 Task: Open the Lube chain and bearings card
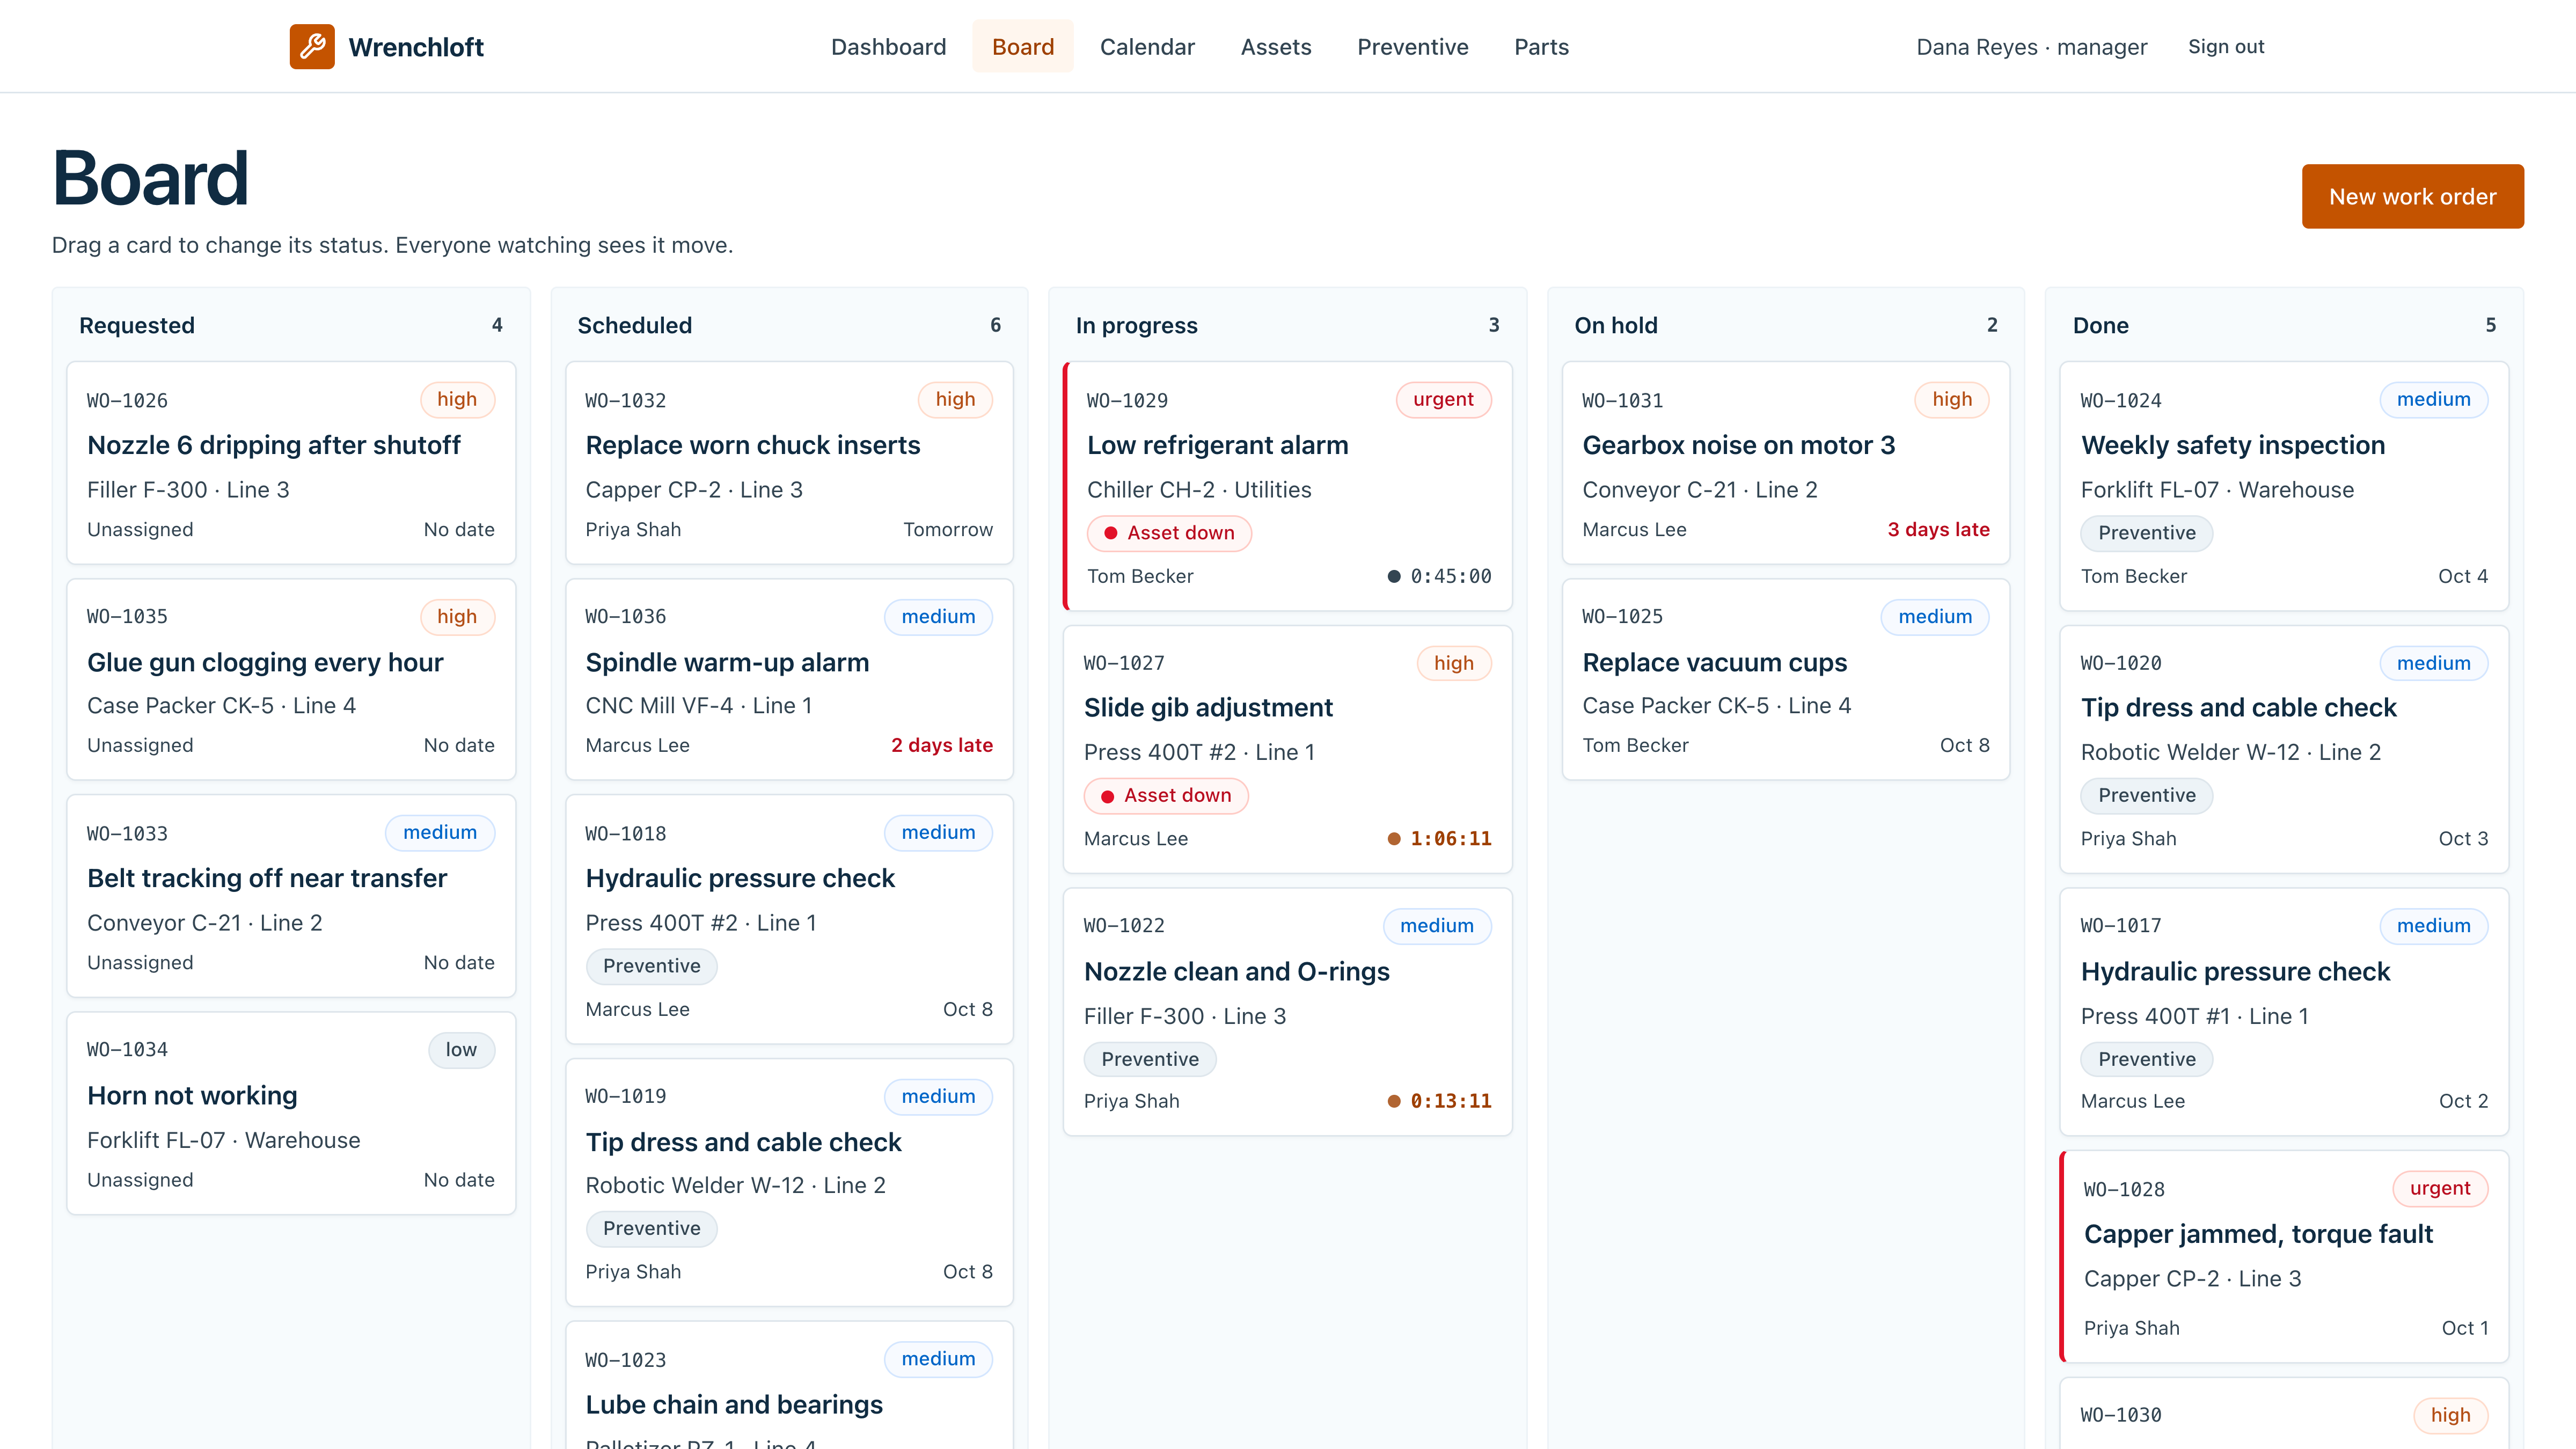click(789, 1385)
